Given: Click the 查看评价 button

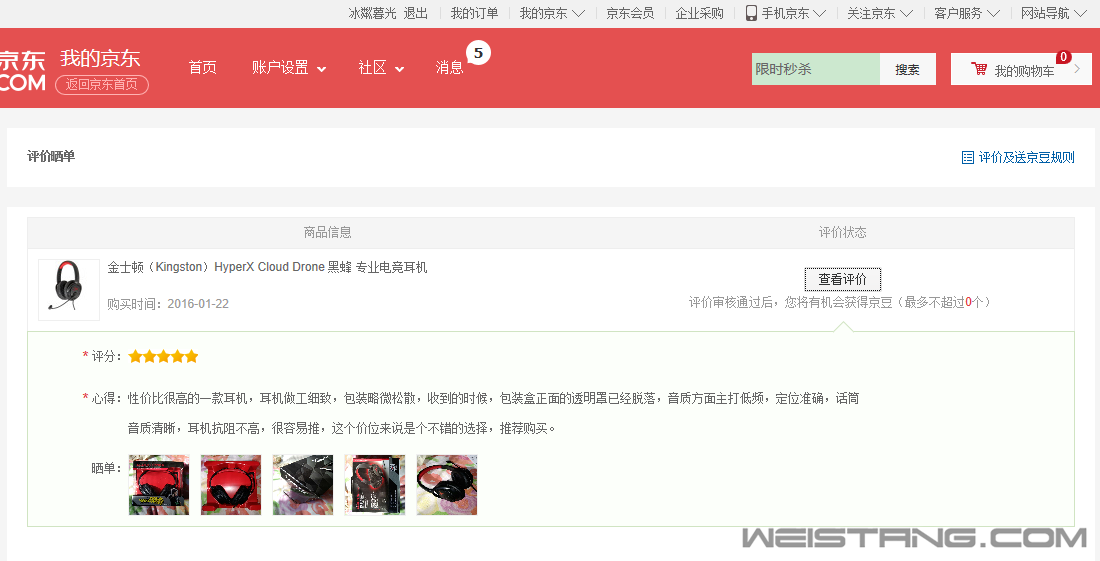Looking at the screenshot, I should (x=843, y=279).
